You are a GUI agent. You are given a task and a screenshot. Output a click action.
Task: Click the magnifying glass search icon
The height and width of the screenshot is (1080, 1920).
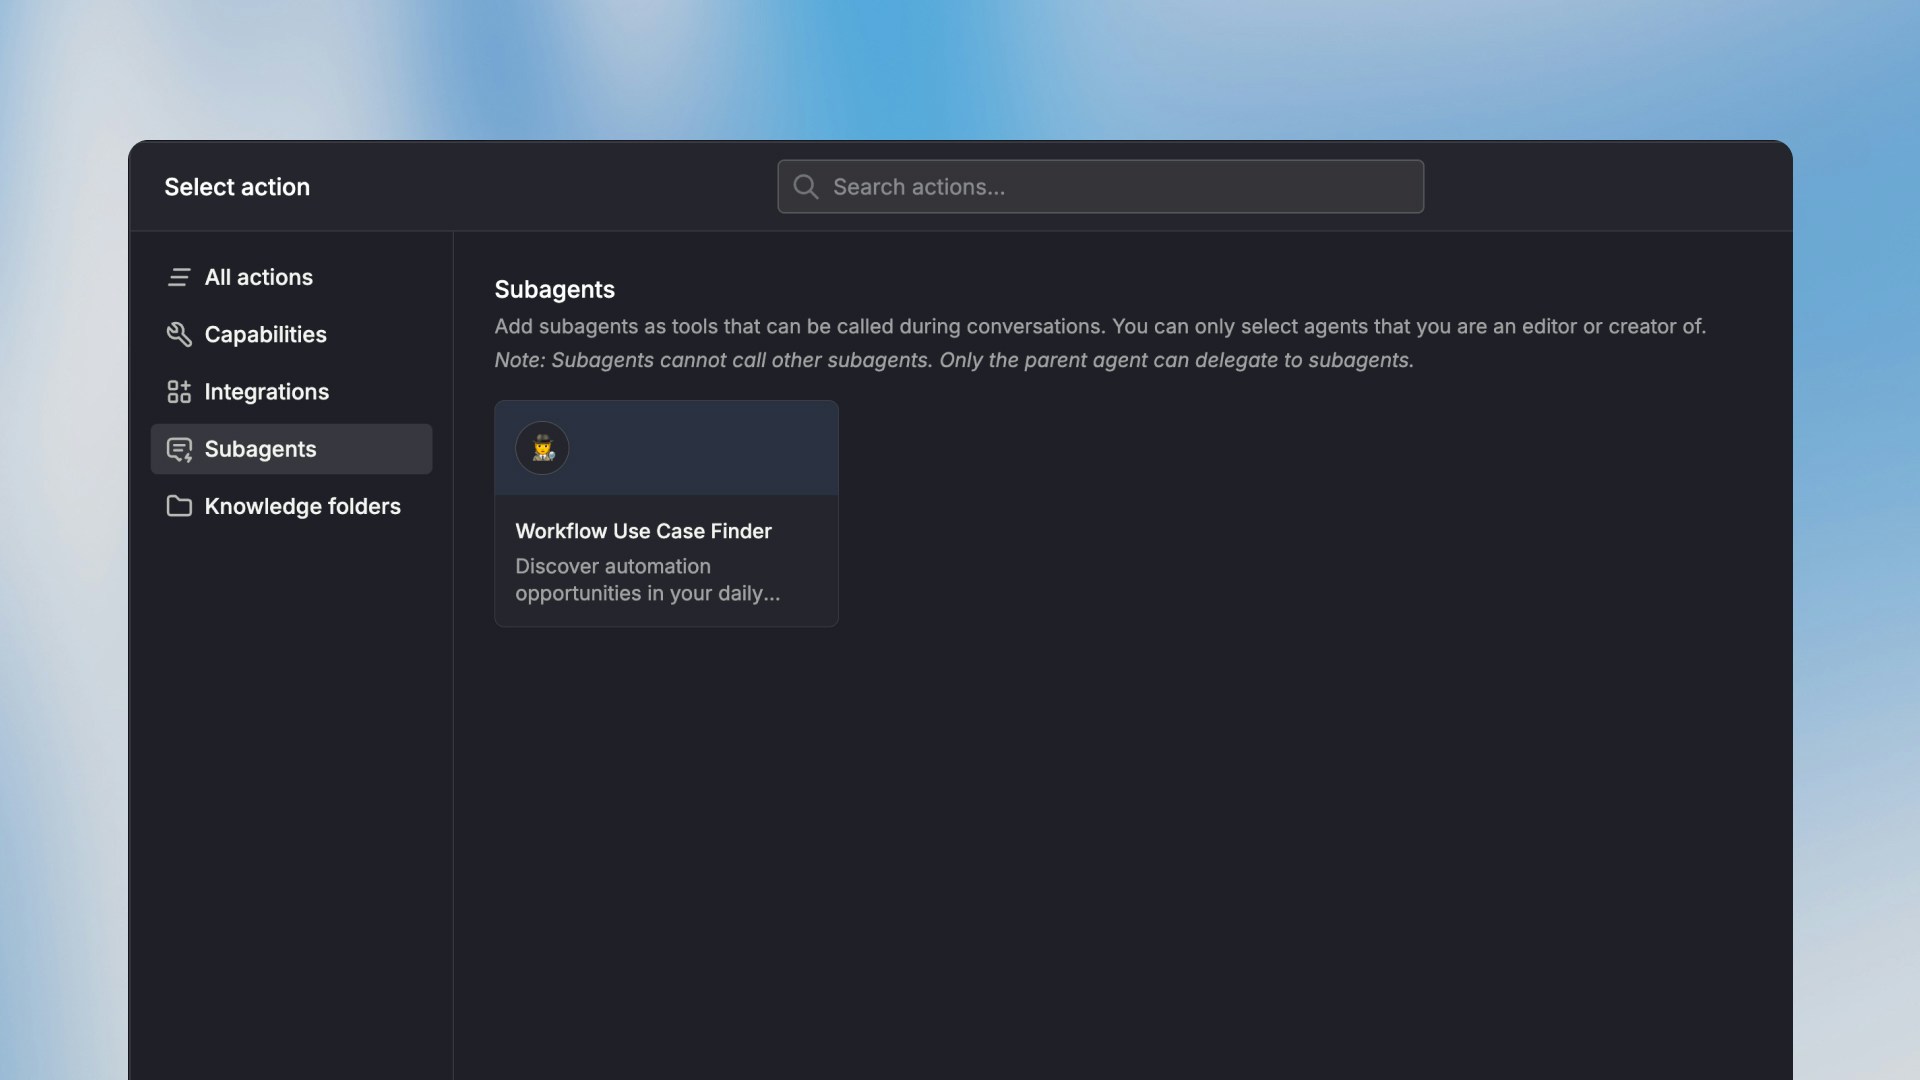806,187
